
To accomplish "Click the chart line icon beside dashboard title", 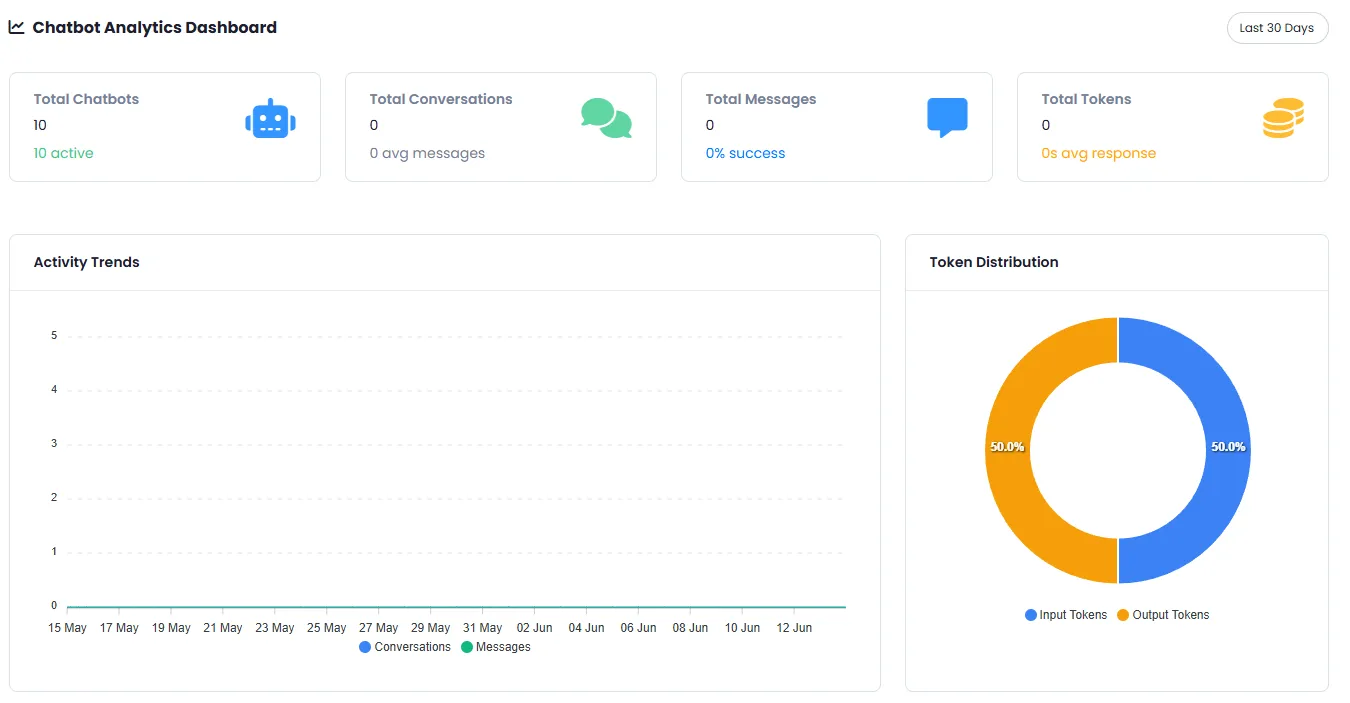I will (x=17, y=27).
